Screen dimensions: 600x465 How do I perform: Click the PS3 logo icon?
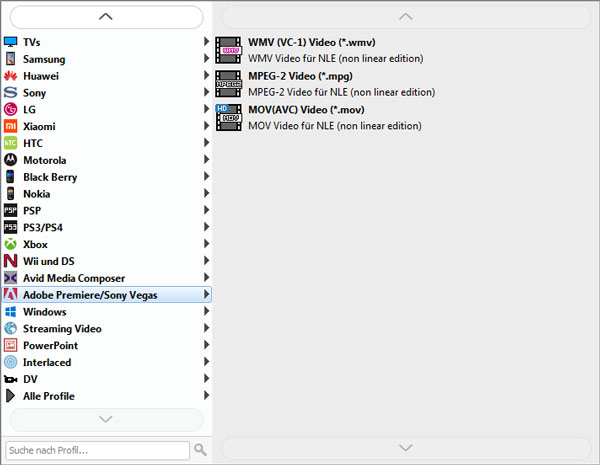coord(11,227)
